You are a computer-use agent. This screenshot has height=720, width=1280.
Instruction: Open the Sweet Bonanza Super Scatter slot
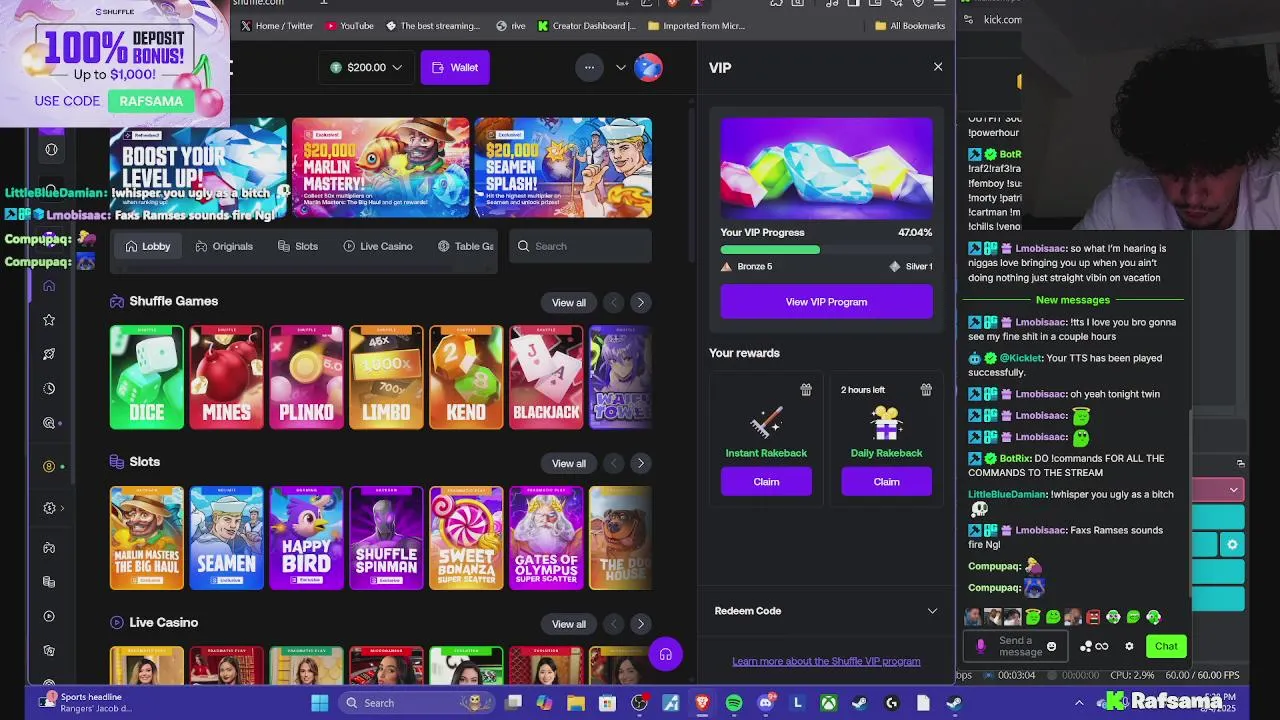[466, 538]
